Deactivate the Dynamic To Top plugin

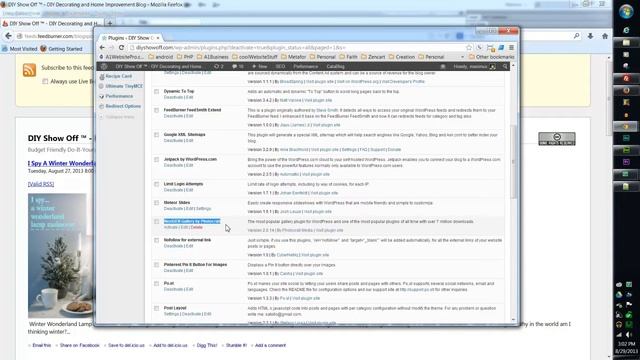point(173,98)
